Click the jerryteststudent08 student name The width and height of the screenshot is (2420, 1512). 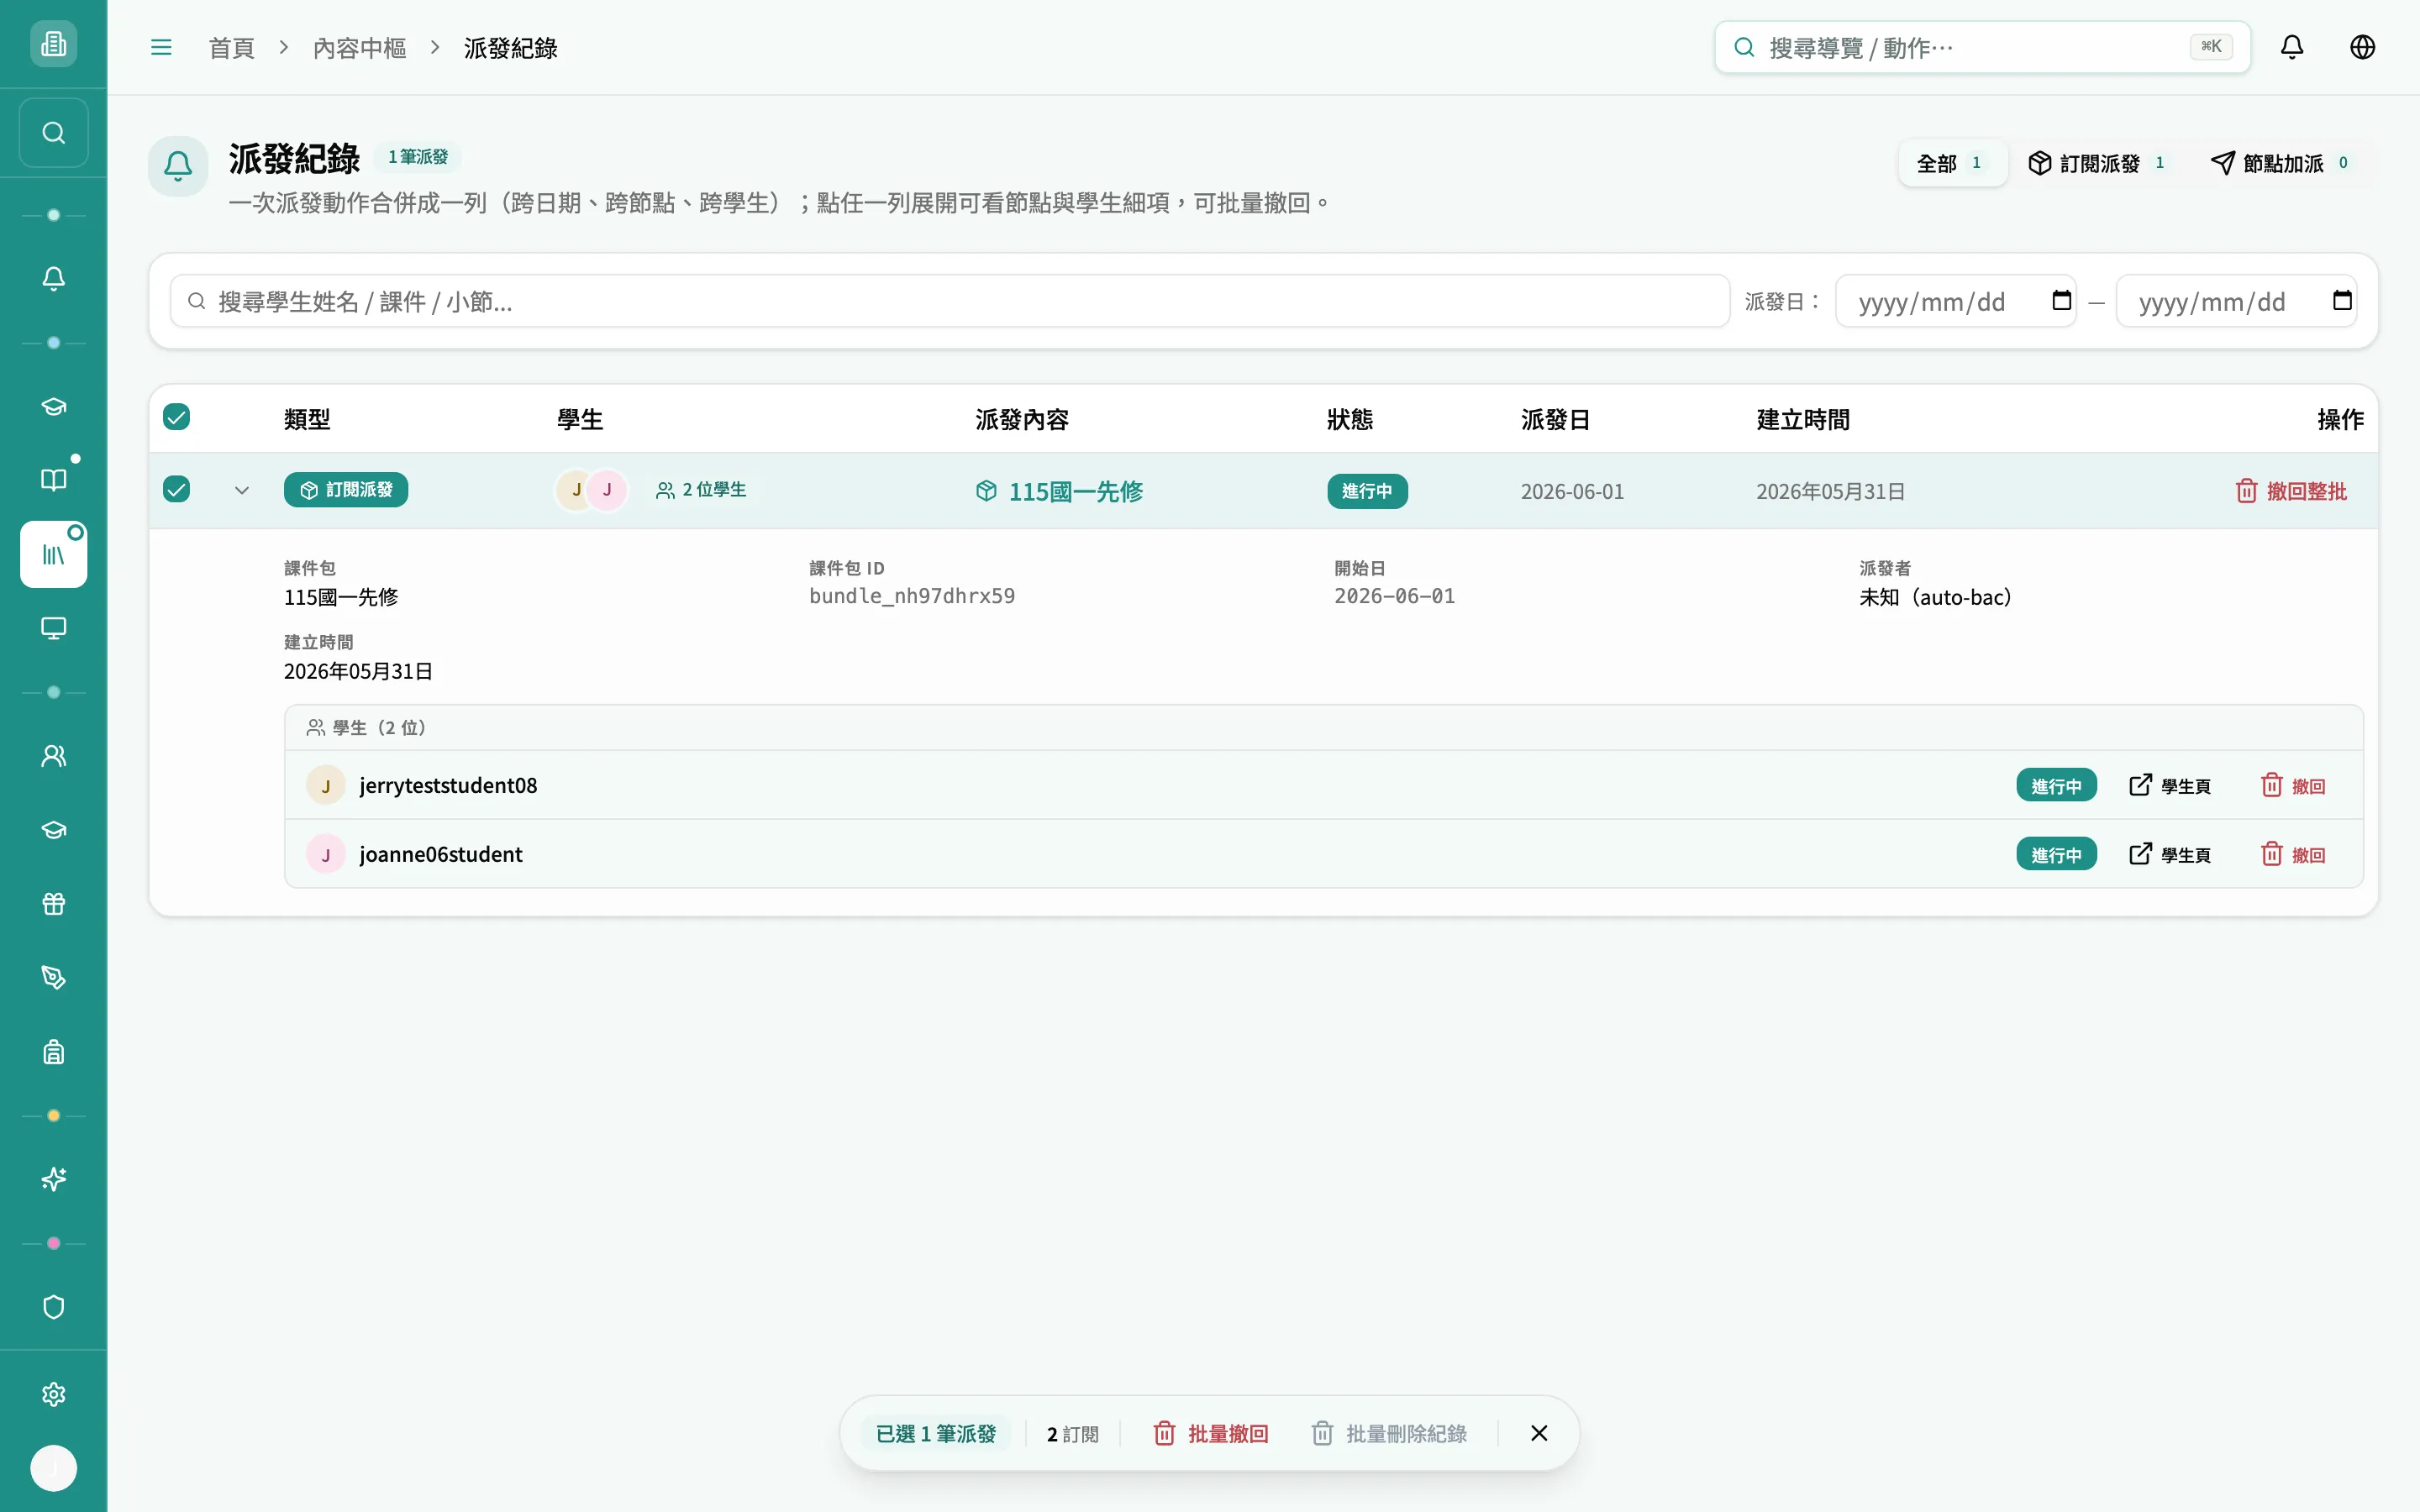[448, 785]
